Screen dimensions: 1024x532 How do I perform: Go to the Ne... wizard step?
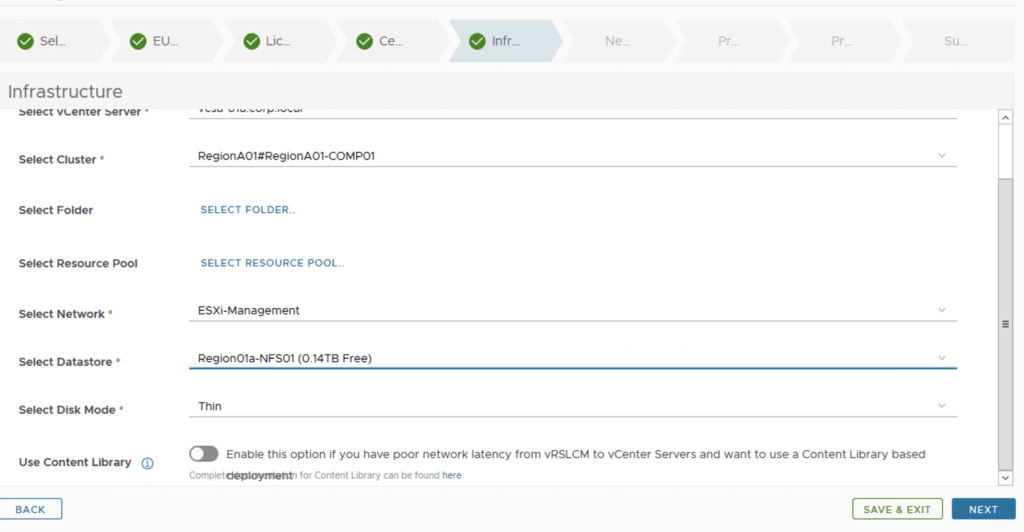pos(617,41)
